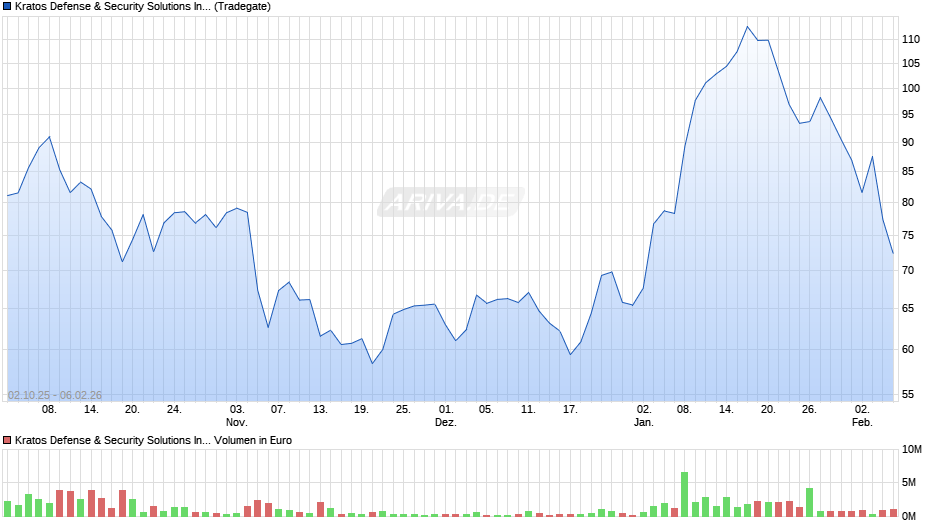Click the '24.' date label in October
This screenshot has height=526, width=940.
(x=174, y=409)
